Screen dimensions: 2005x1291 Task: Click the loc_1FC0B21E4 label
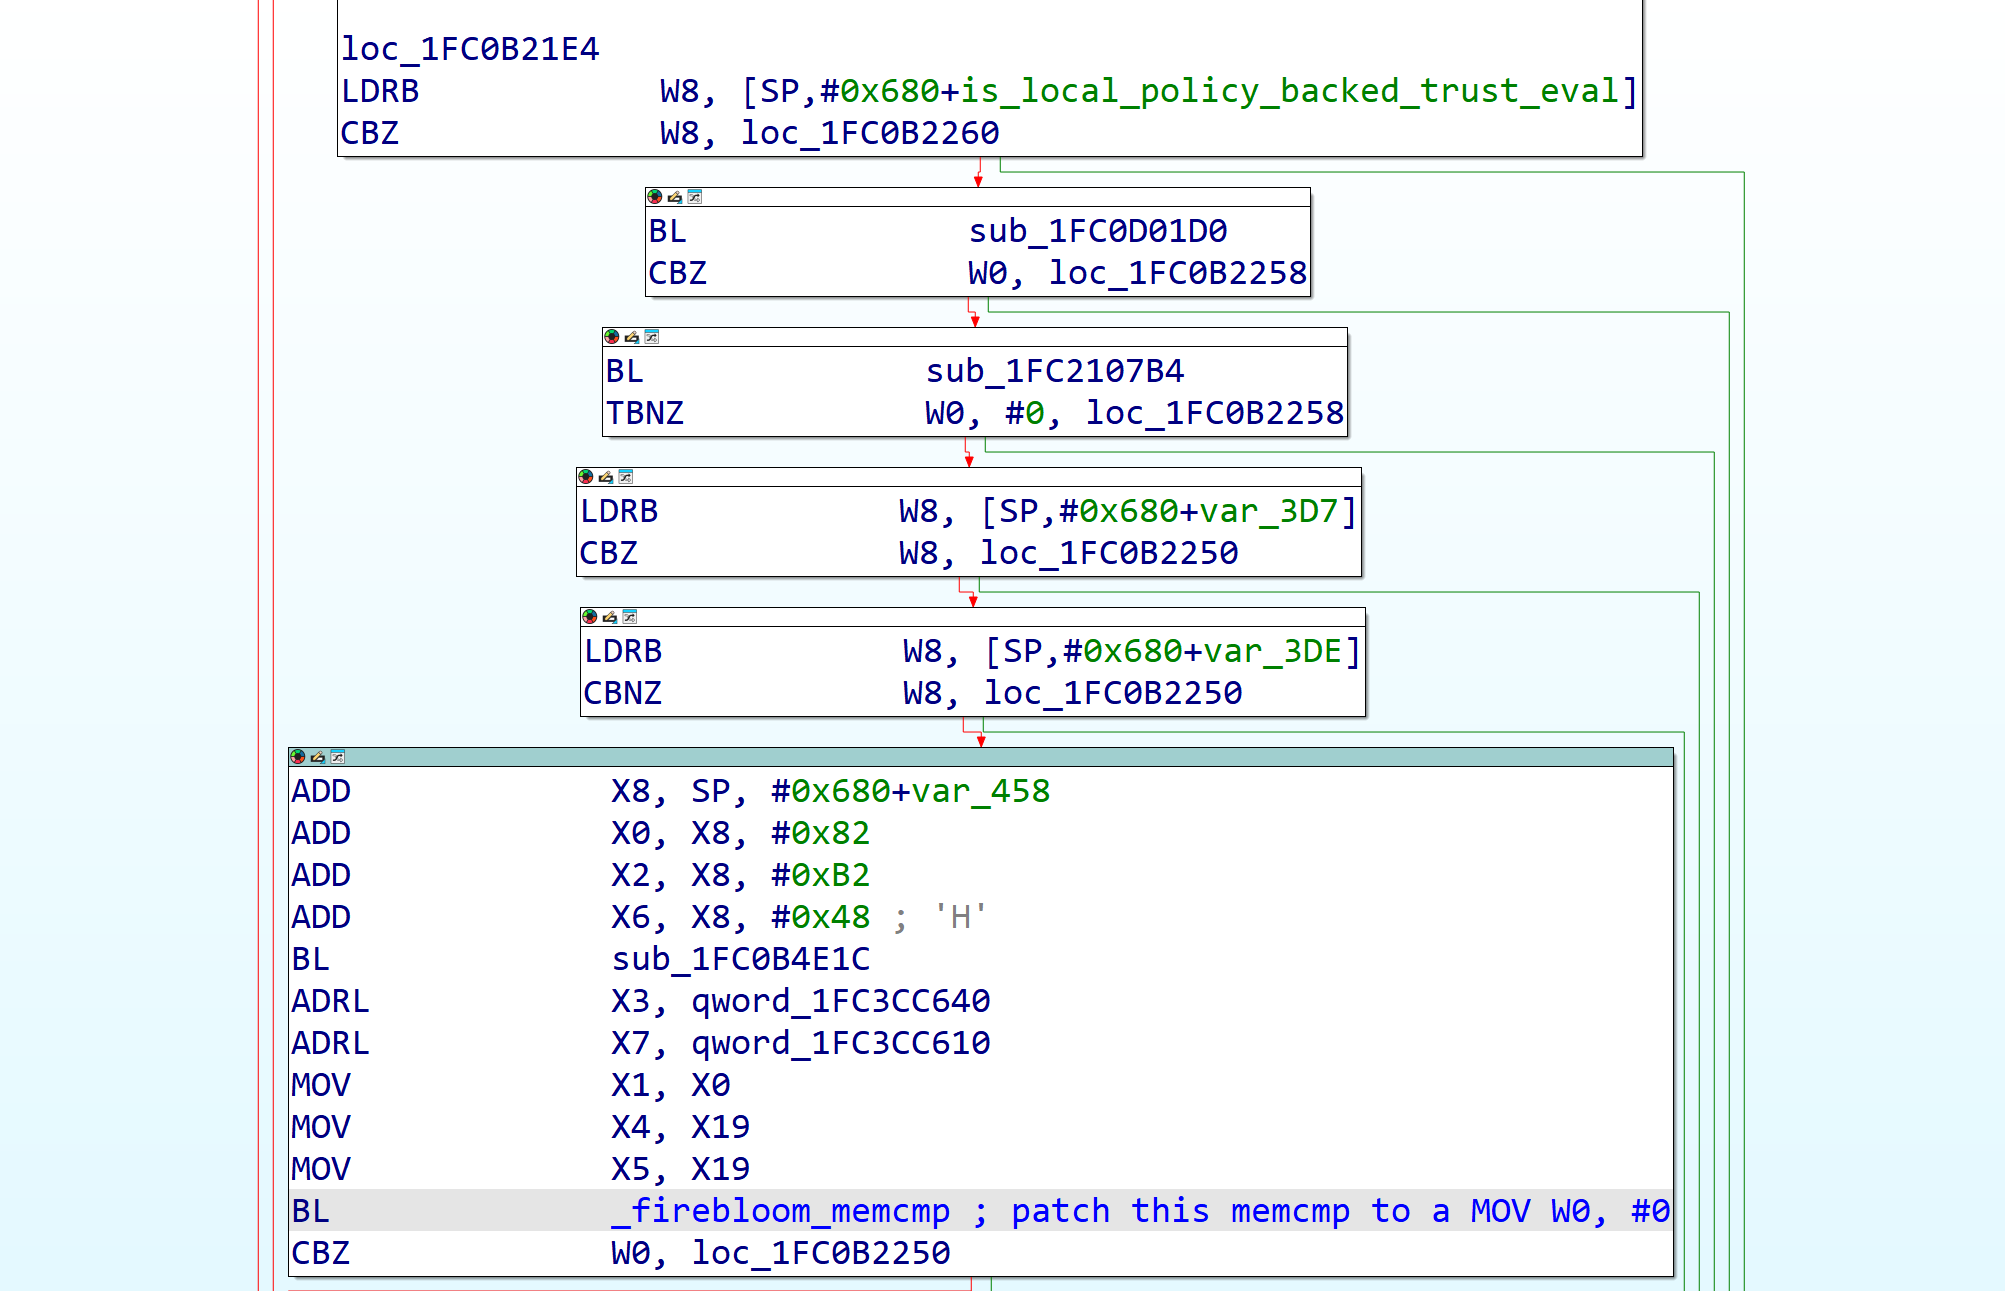tap(469, 49)
